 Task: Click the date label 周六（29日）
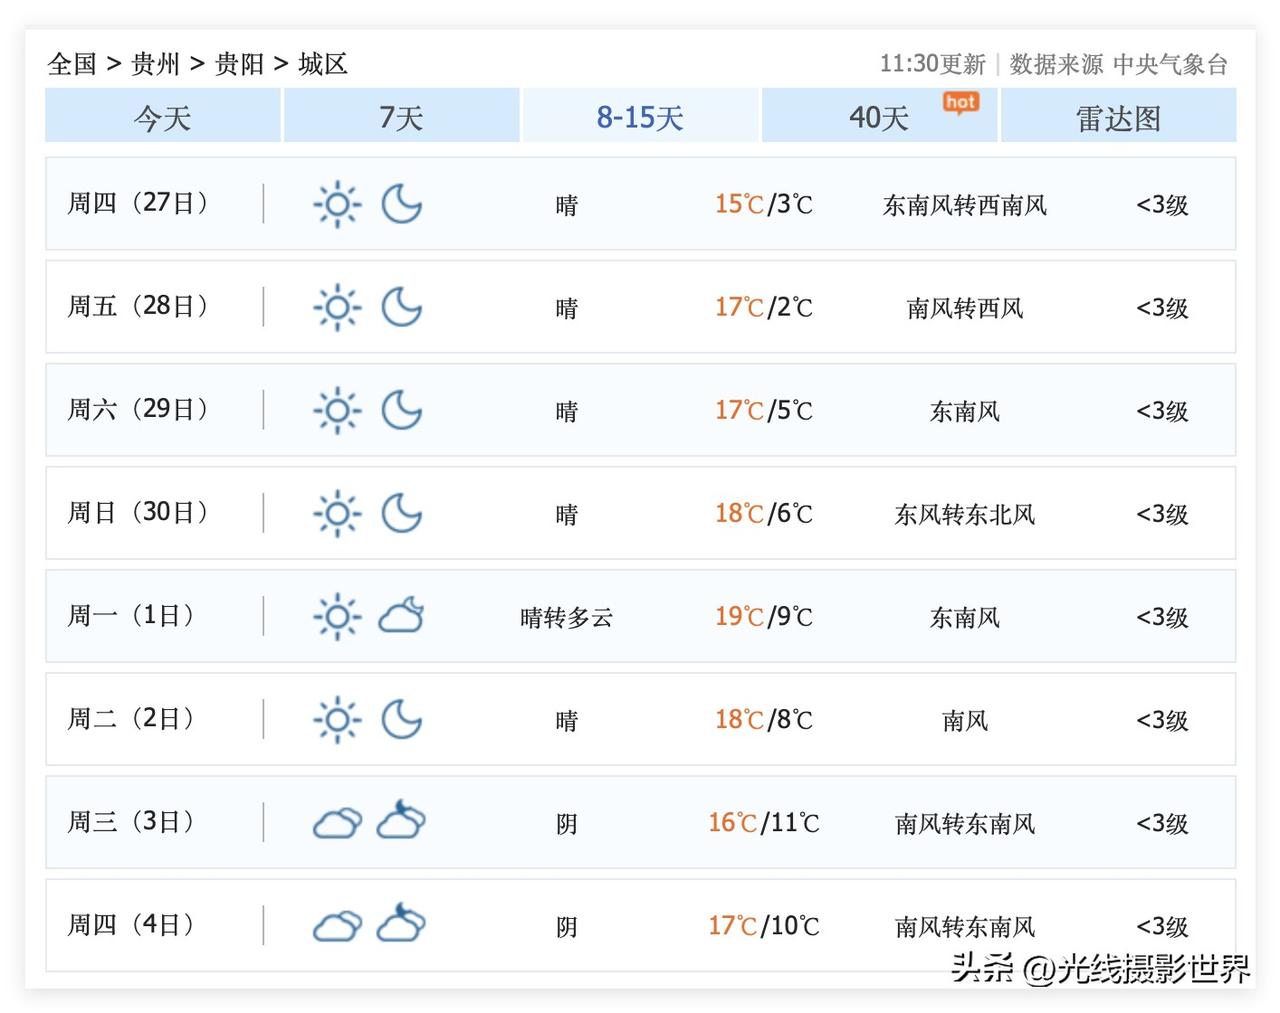coord(137,409)
